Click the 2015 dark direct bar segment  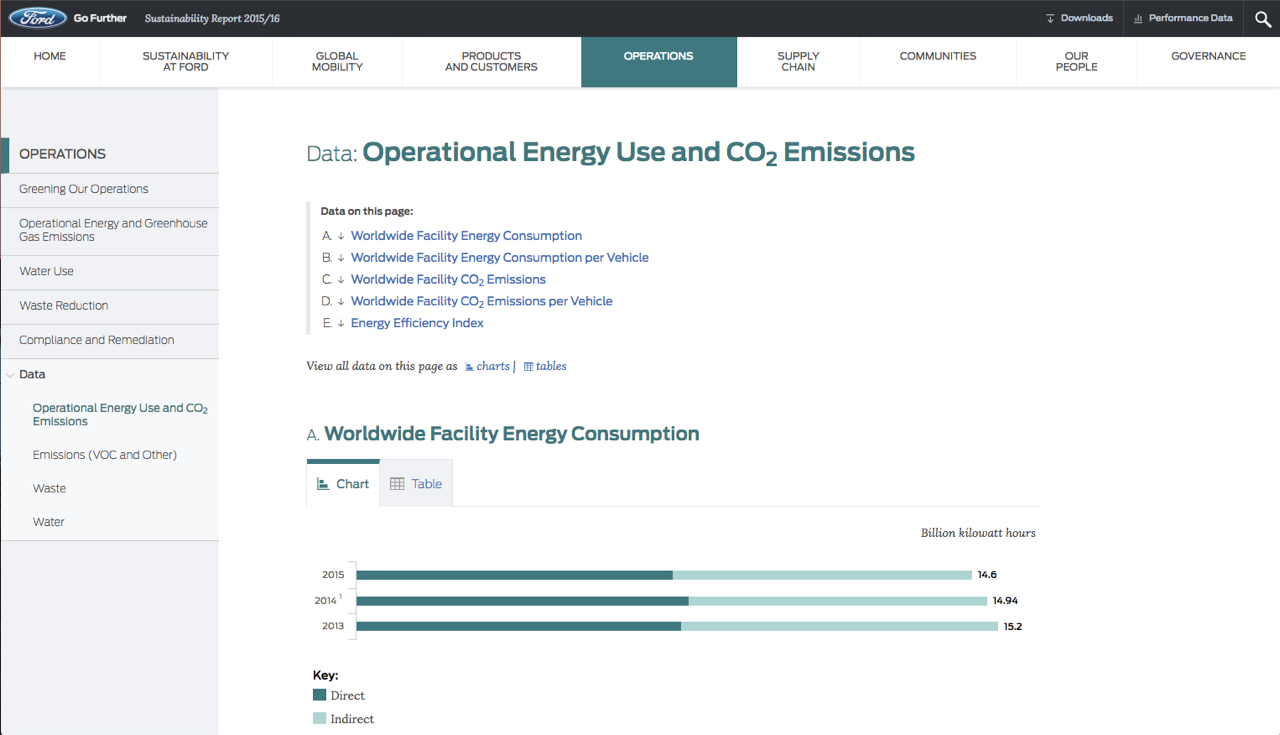pyautogui.click(x=514, y=575)
